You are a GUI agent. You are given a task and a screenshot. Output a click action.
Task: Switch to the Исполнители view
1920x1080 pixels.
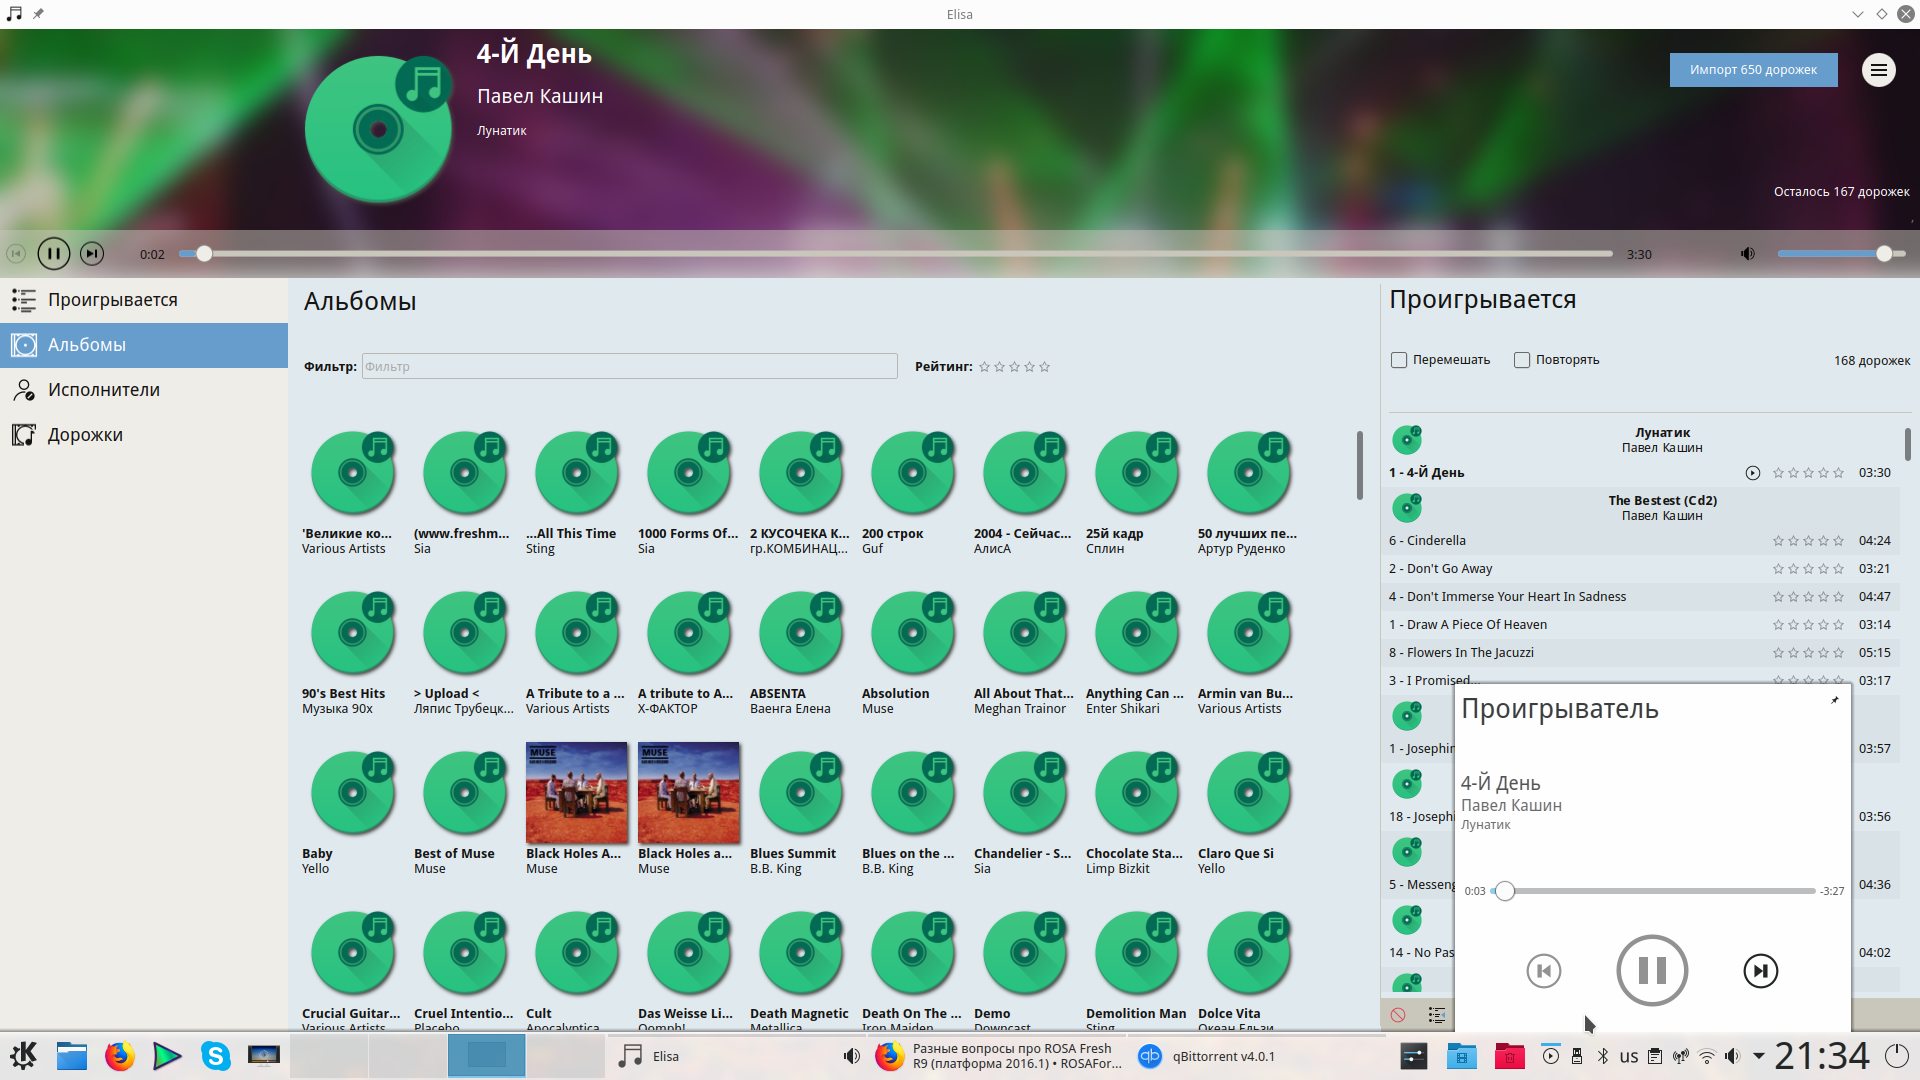pos(104,390)
